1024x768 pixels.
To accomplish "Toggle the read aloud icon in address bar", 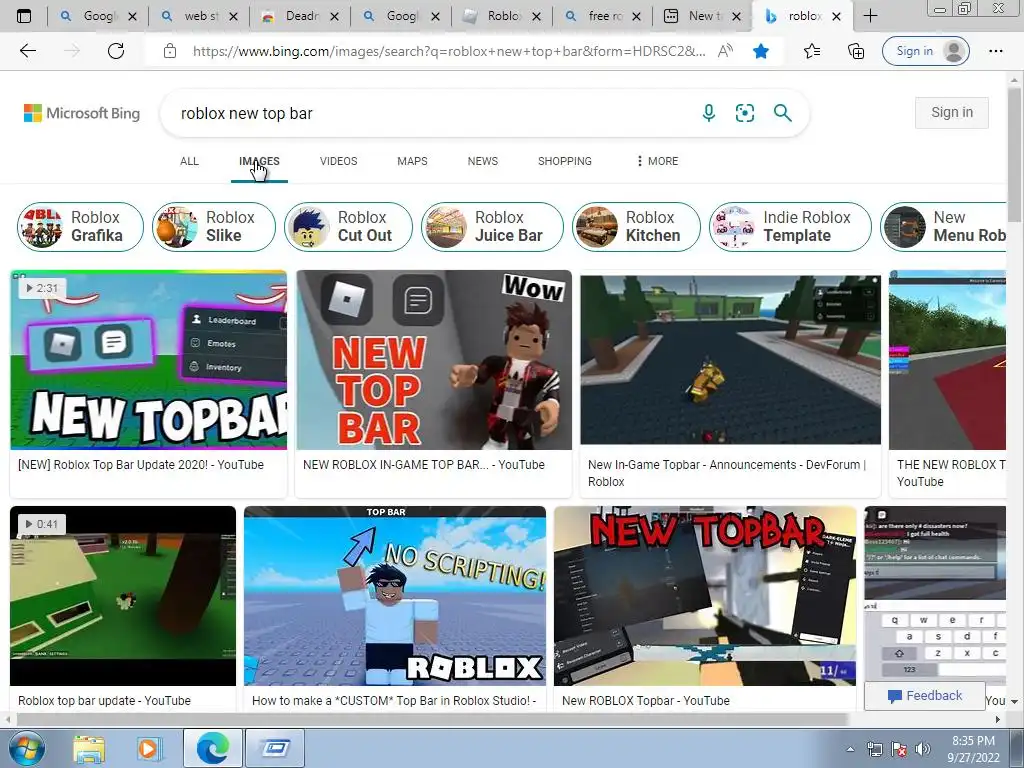I will tap(725, 51).
